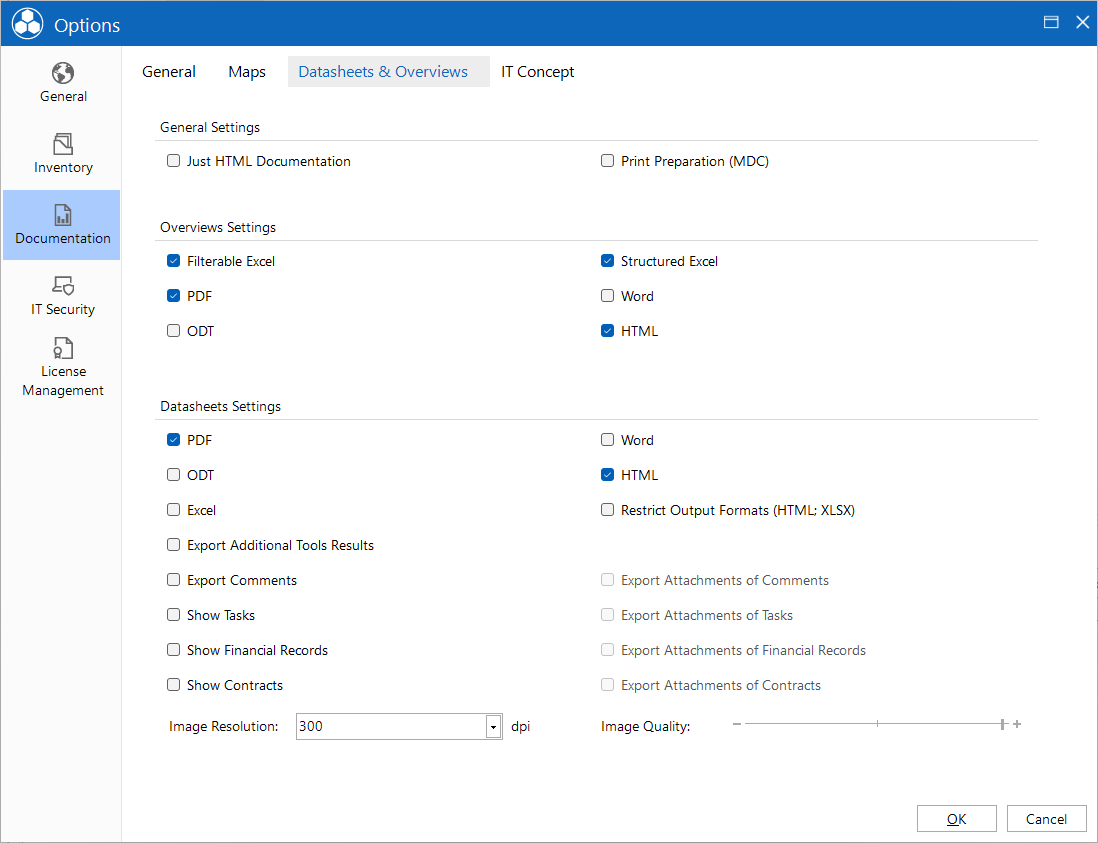Enable Show Tasks checkbox
Image resolution: width=1098 pixels, height=843 pixels.
(x=174, y=615)
